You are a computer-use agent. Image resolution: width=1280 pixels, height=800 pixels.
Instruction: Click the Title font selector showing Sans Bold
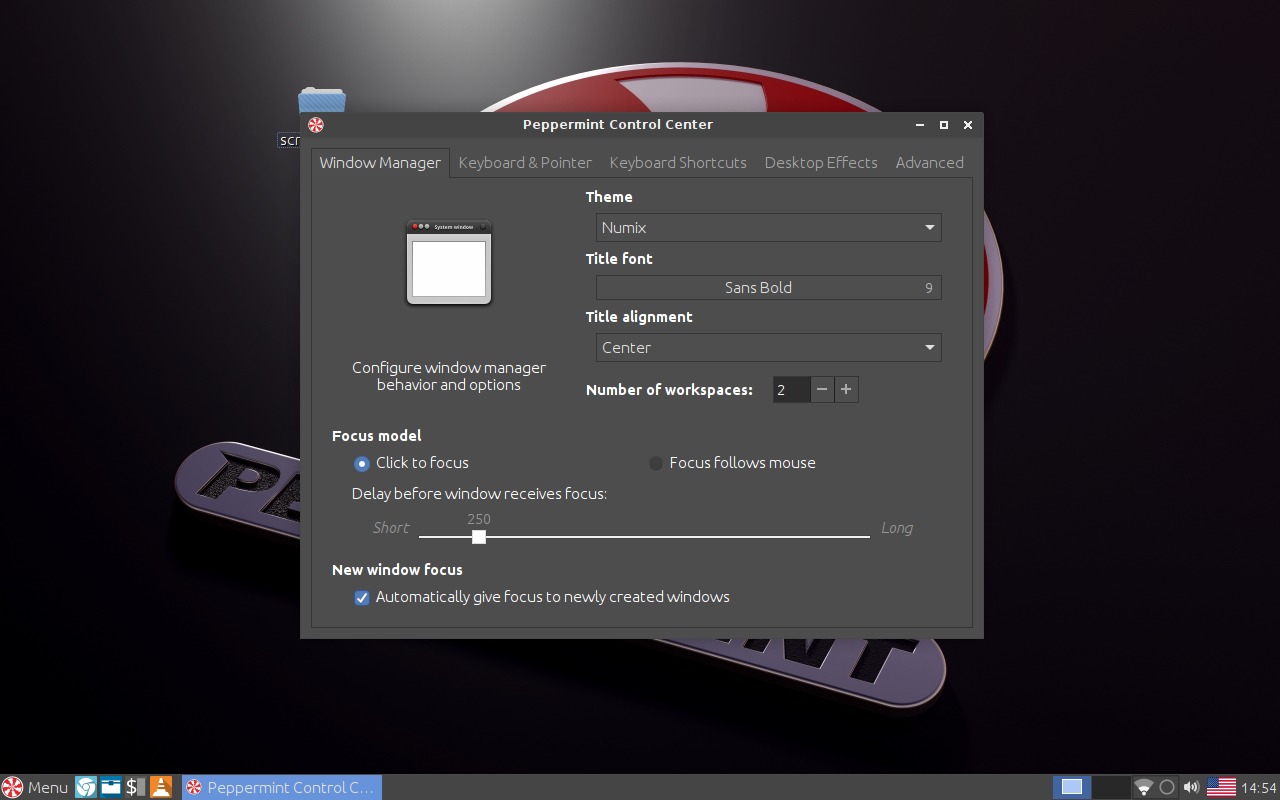(x=767, y=287)
